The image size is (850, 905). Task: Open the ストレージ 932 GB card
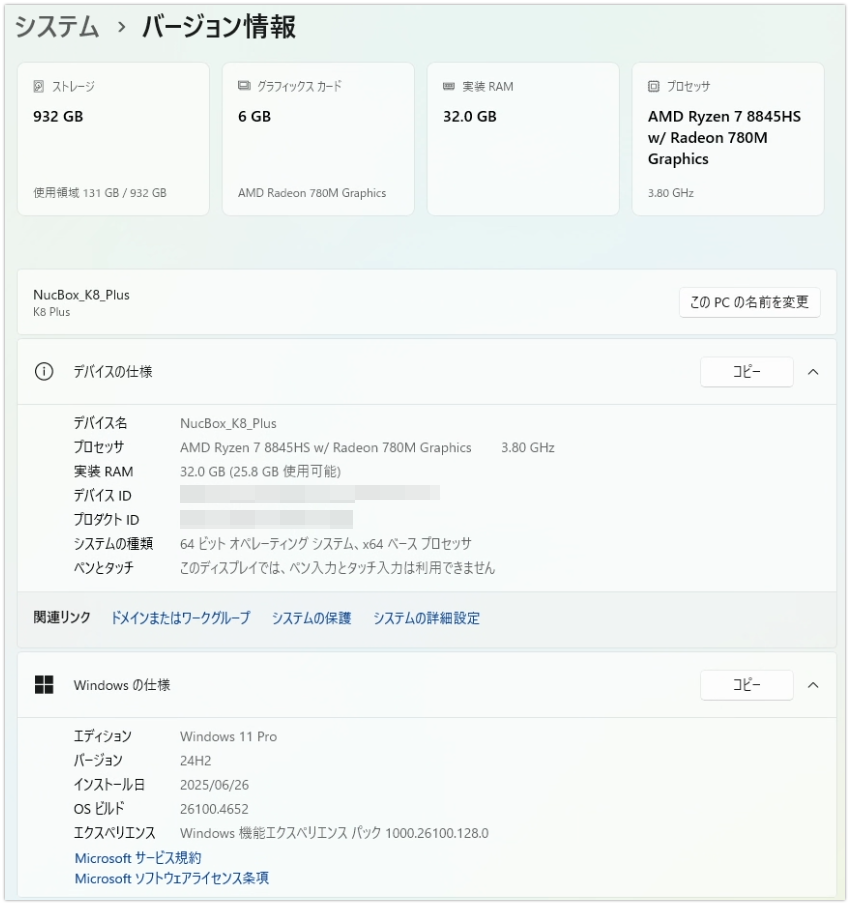click(x=113, y=139)
